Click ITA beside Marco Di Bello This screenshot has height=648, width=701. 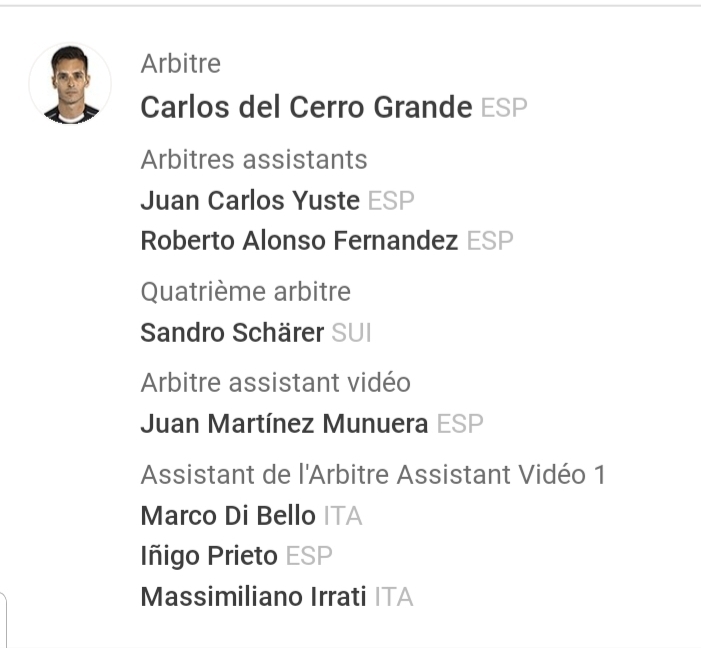click(343, 517)
